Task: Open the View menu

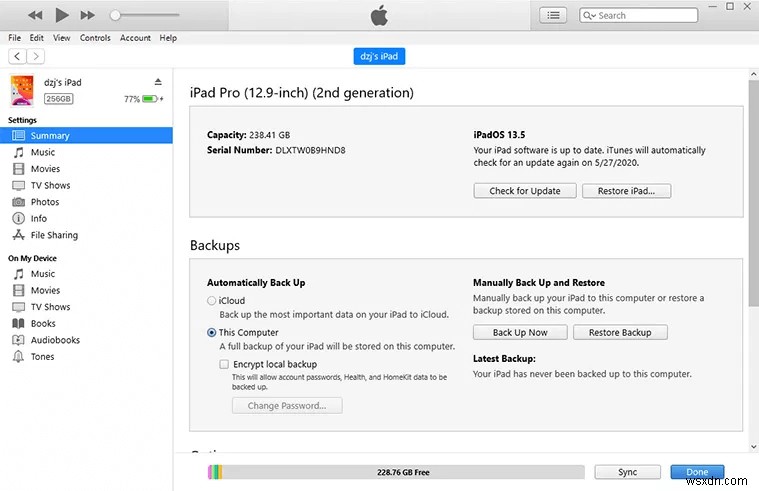Action: pos(61,38)
